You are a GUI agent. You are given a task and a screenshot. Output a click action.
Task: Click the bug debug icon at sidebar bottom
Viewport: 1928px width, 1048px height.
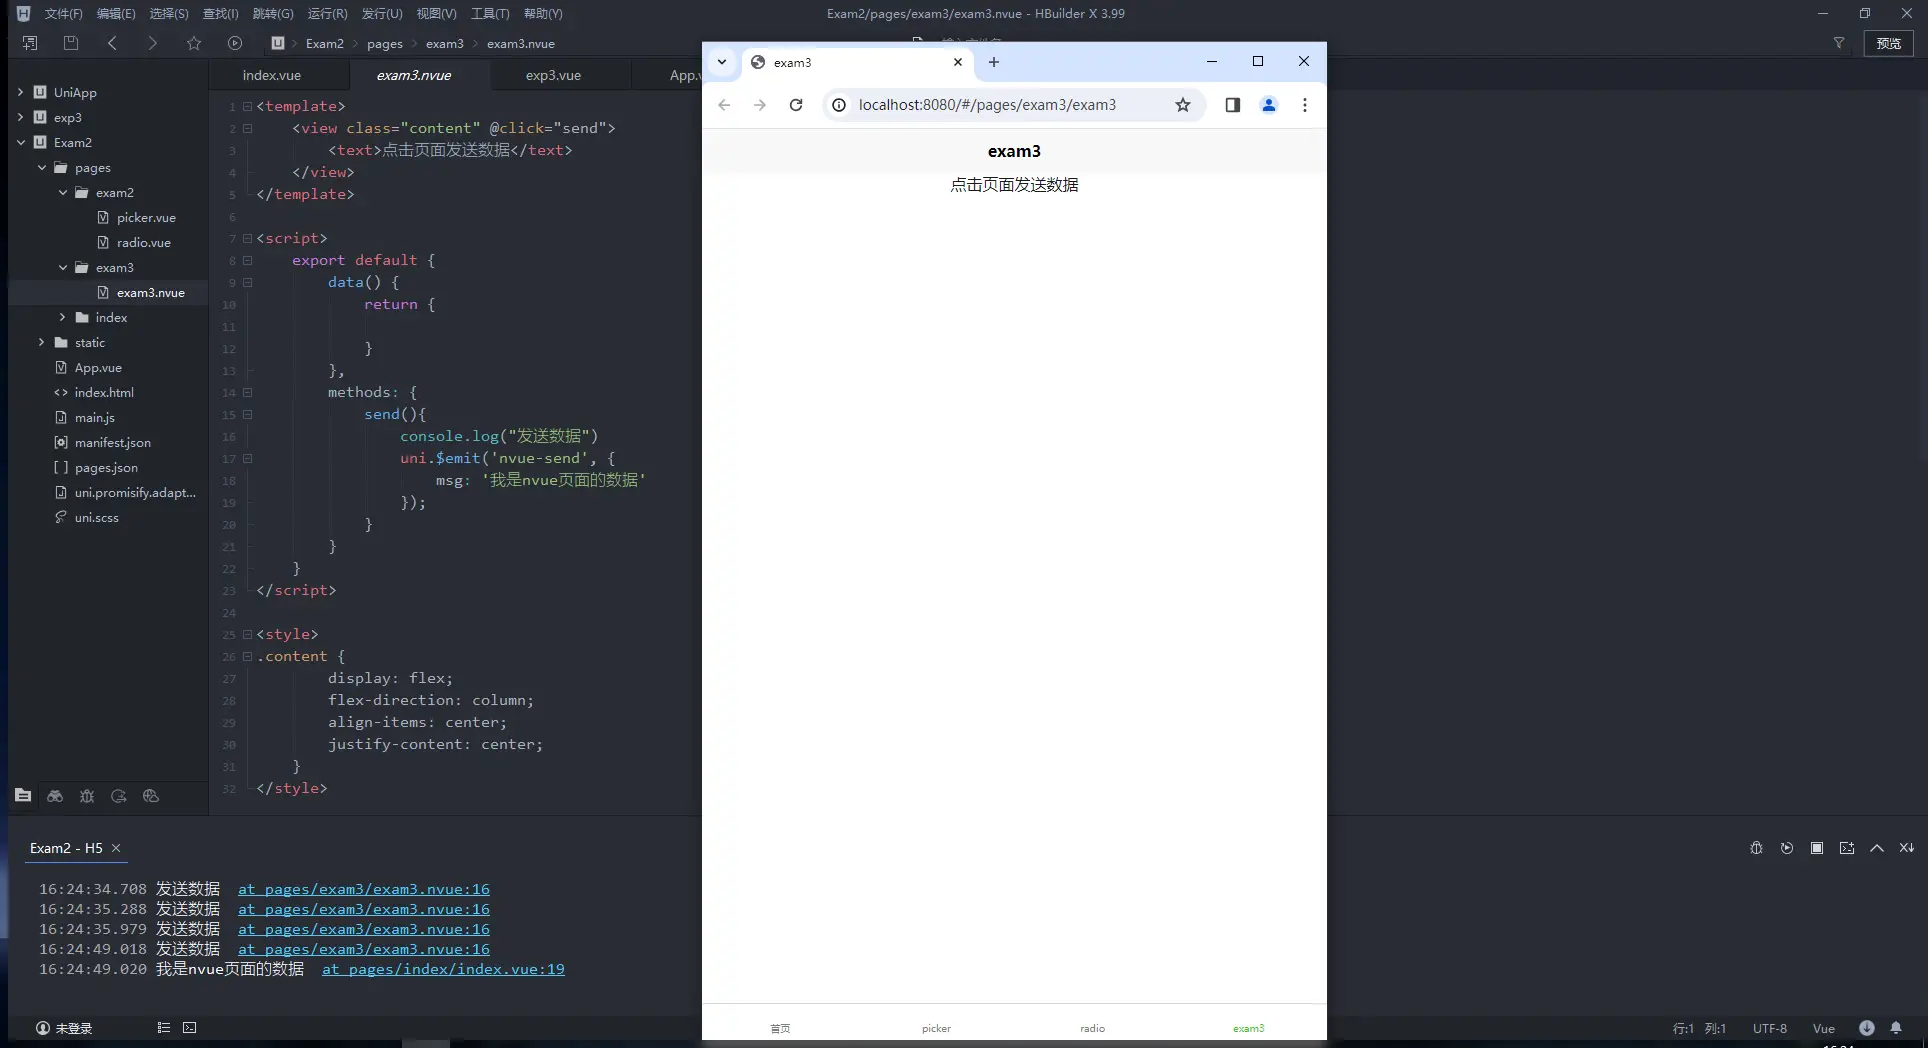87,796
